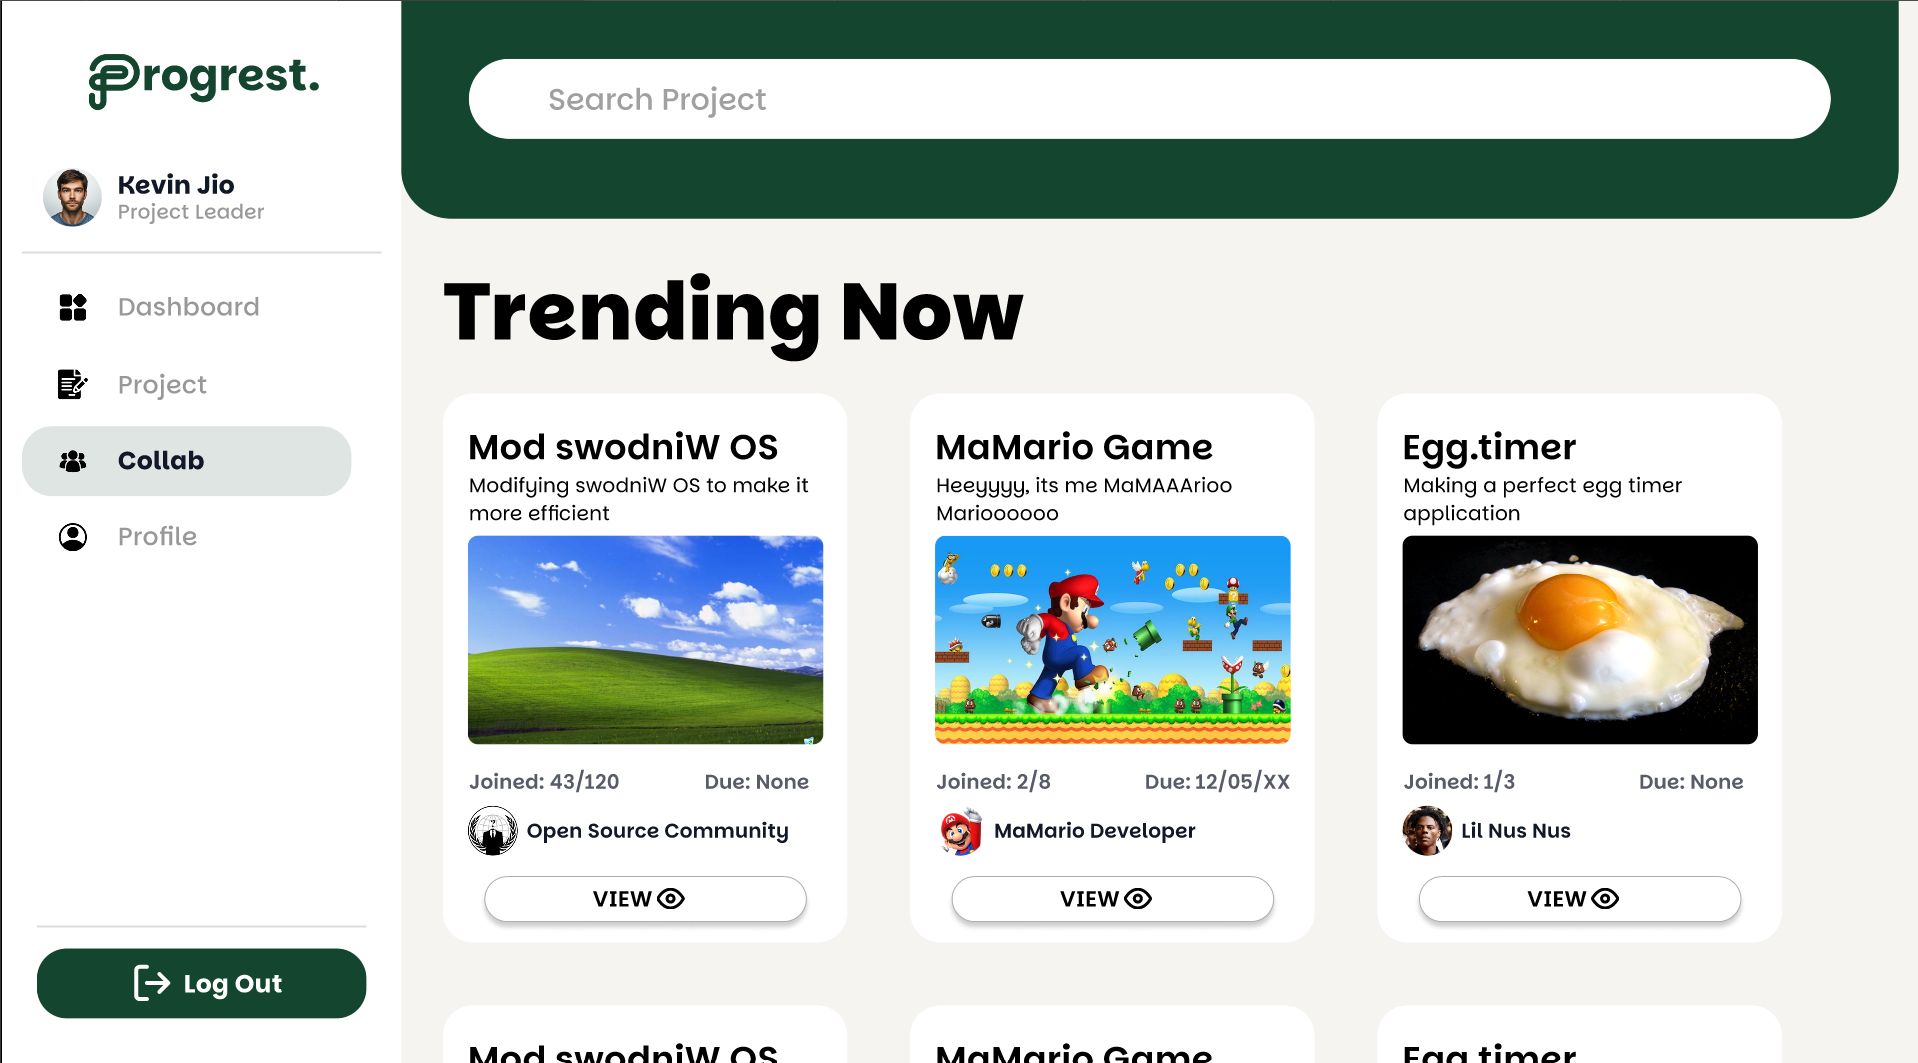The height and width of the screenshot is (1063, 1918).
Task: Open the Dashboard menu item
Action: (187, 307)
